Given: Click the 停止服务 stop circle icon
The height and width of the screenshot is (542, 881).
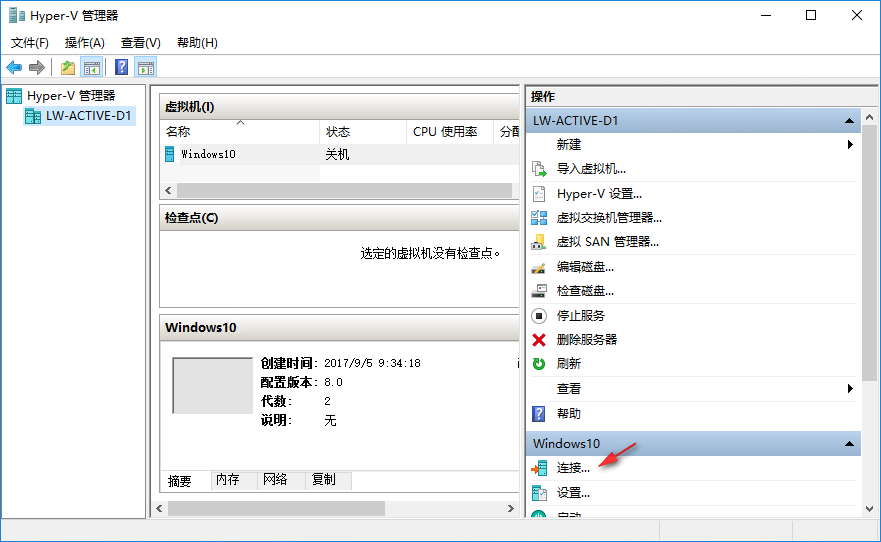Looking at the screenshot, I should point(539,316).
